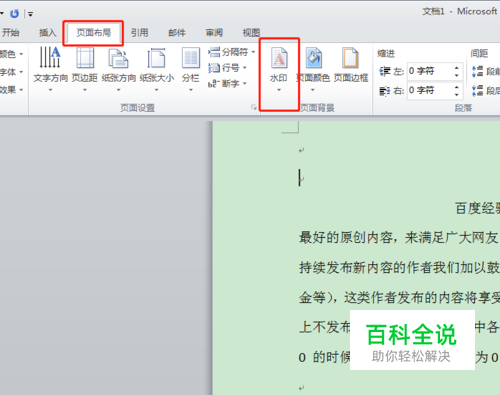Click the Hyphenation (断字) icon

coord(214,83)
